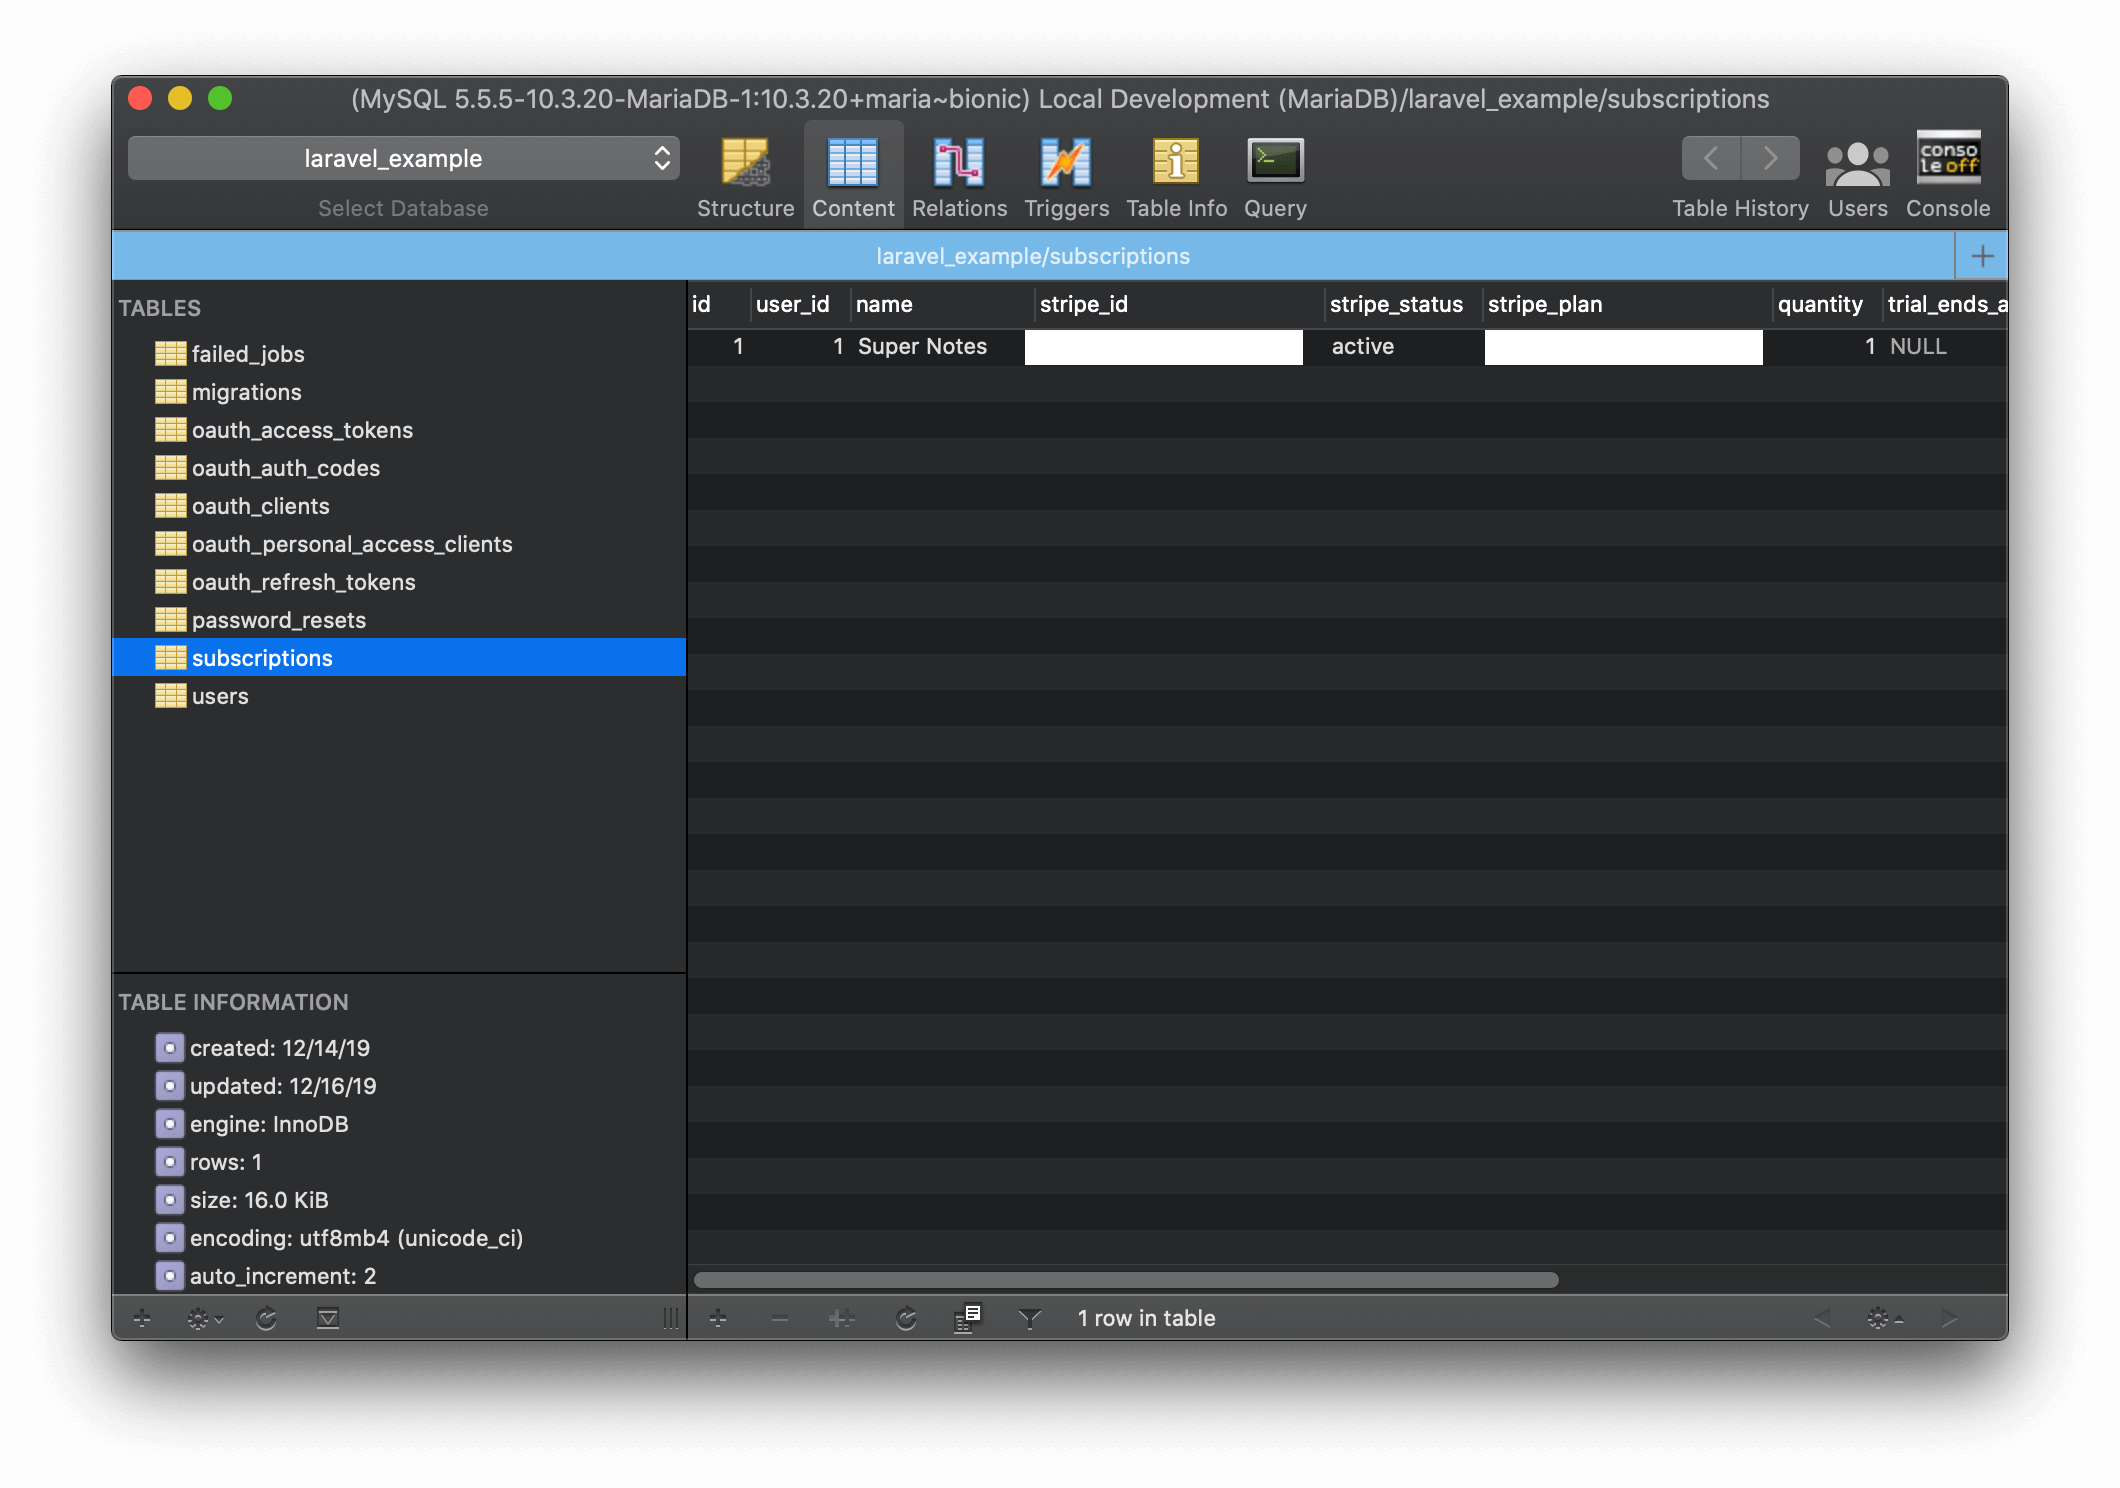Go forward in Table History
Image resolution: width=2120 pixels, height=1488 pixels.
[x=1770, y=158]
